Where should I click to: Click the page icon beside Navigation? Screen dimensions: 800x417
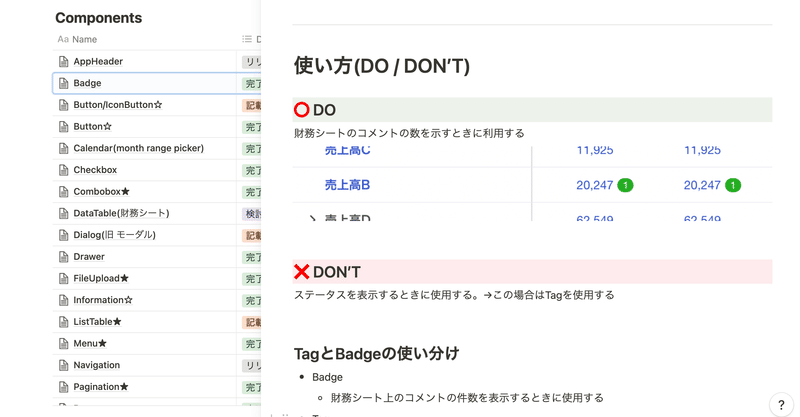pyautogui.click(x=63, y=365)
